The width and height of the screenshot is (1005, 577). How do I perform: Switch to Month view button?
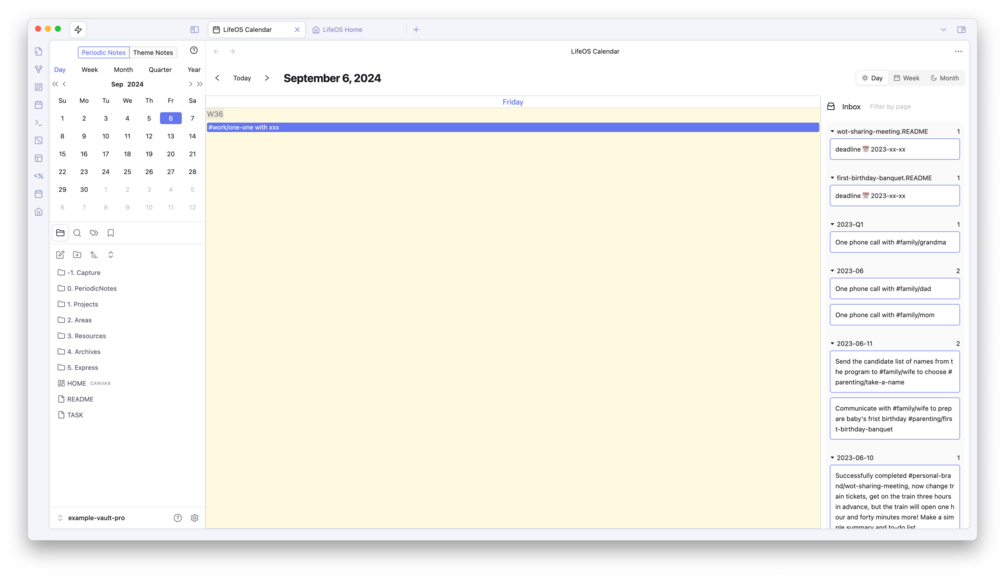pos(945,78)
